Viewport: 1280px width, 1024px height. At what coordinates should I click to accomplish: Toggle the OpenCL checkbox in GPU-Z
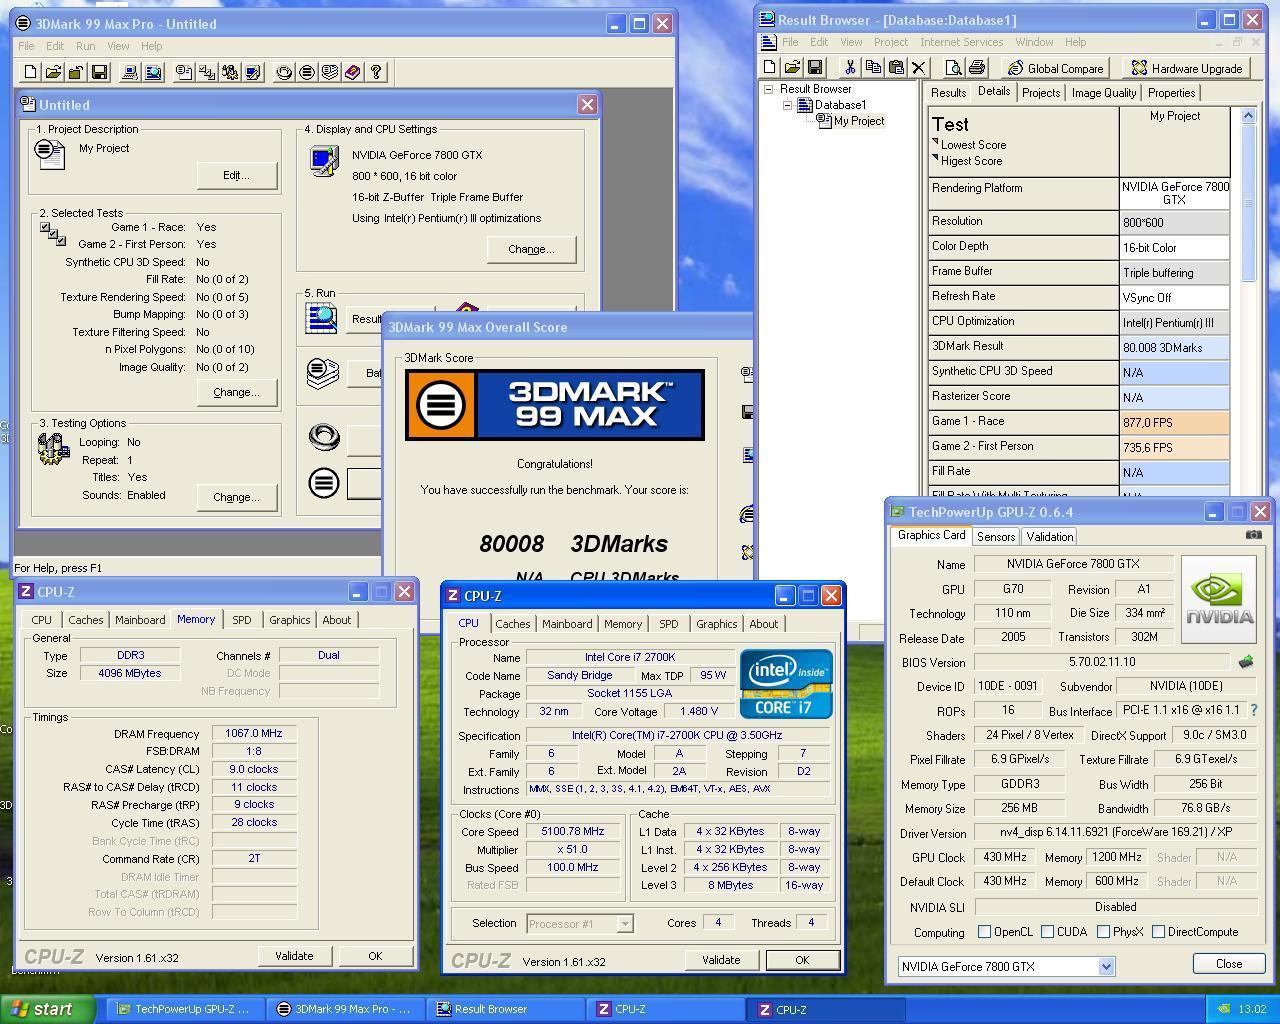click(984, 932)
